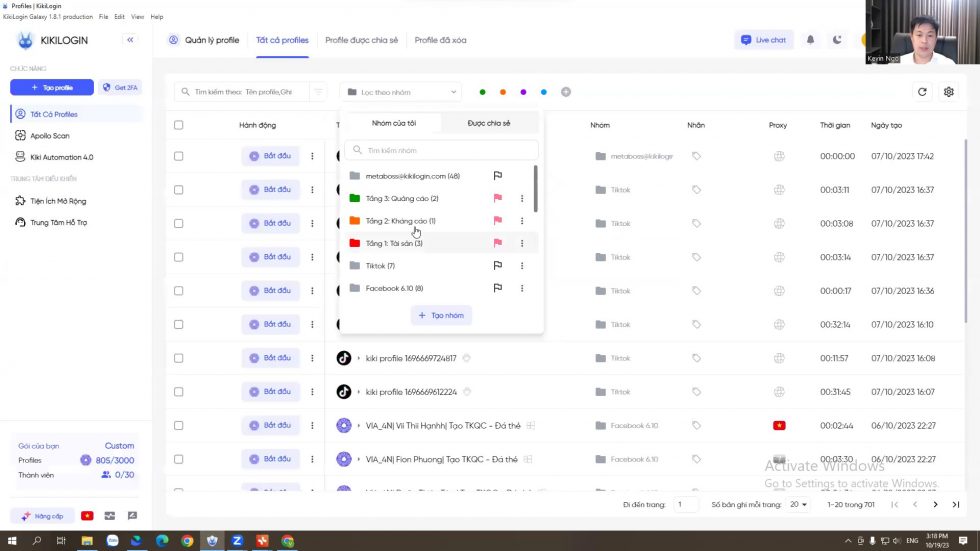Viewport: 980px width, 551px height.
Task: Click the notification bell icon
Action: (x=811, y=40)
